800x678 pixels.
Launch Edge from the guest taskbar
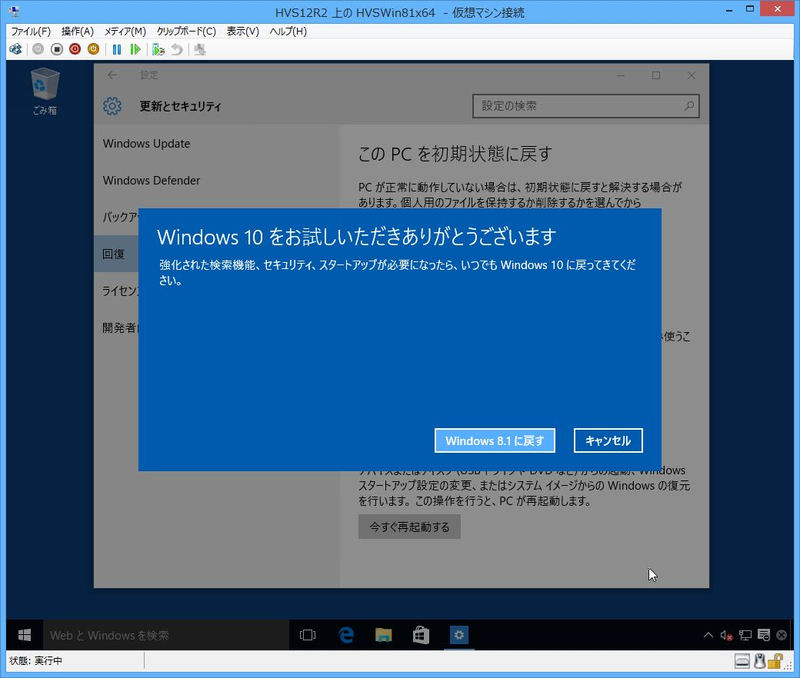346,635
